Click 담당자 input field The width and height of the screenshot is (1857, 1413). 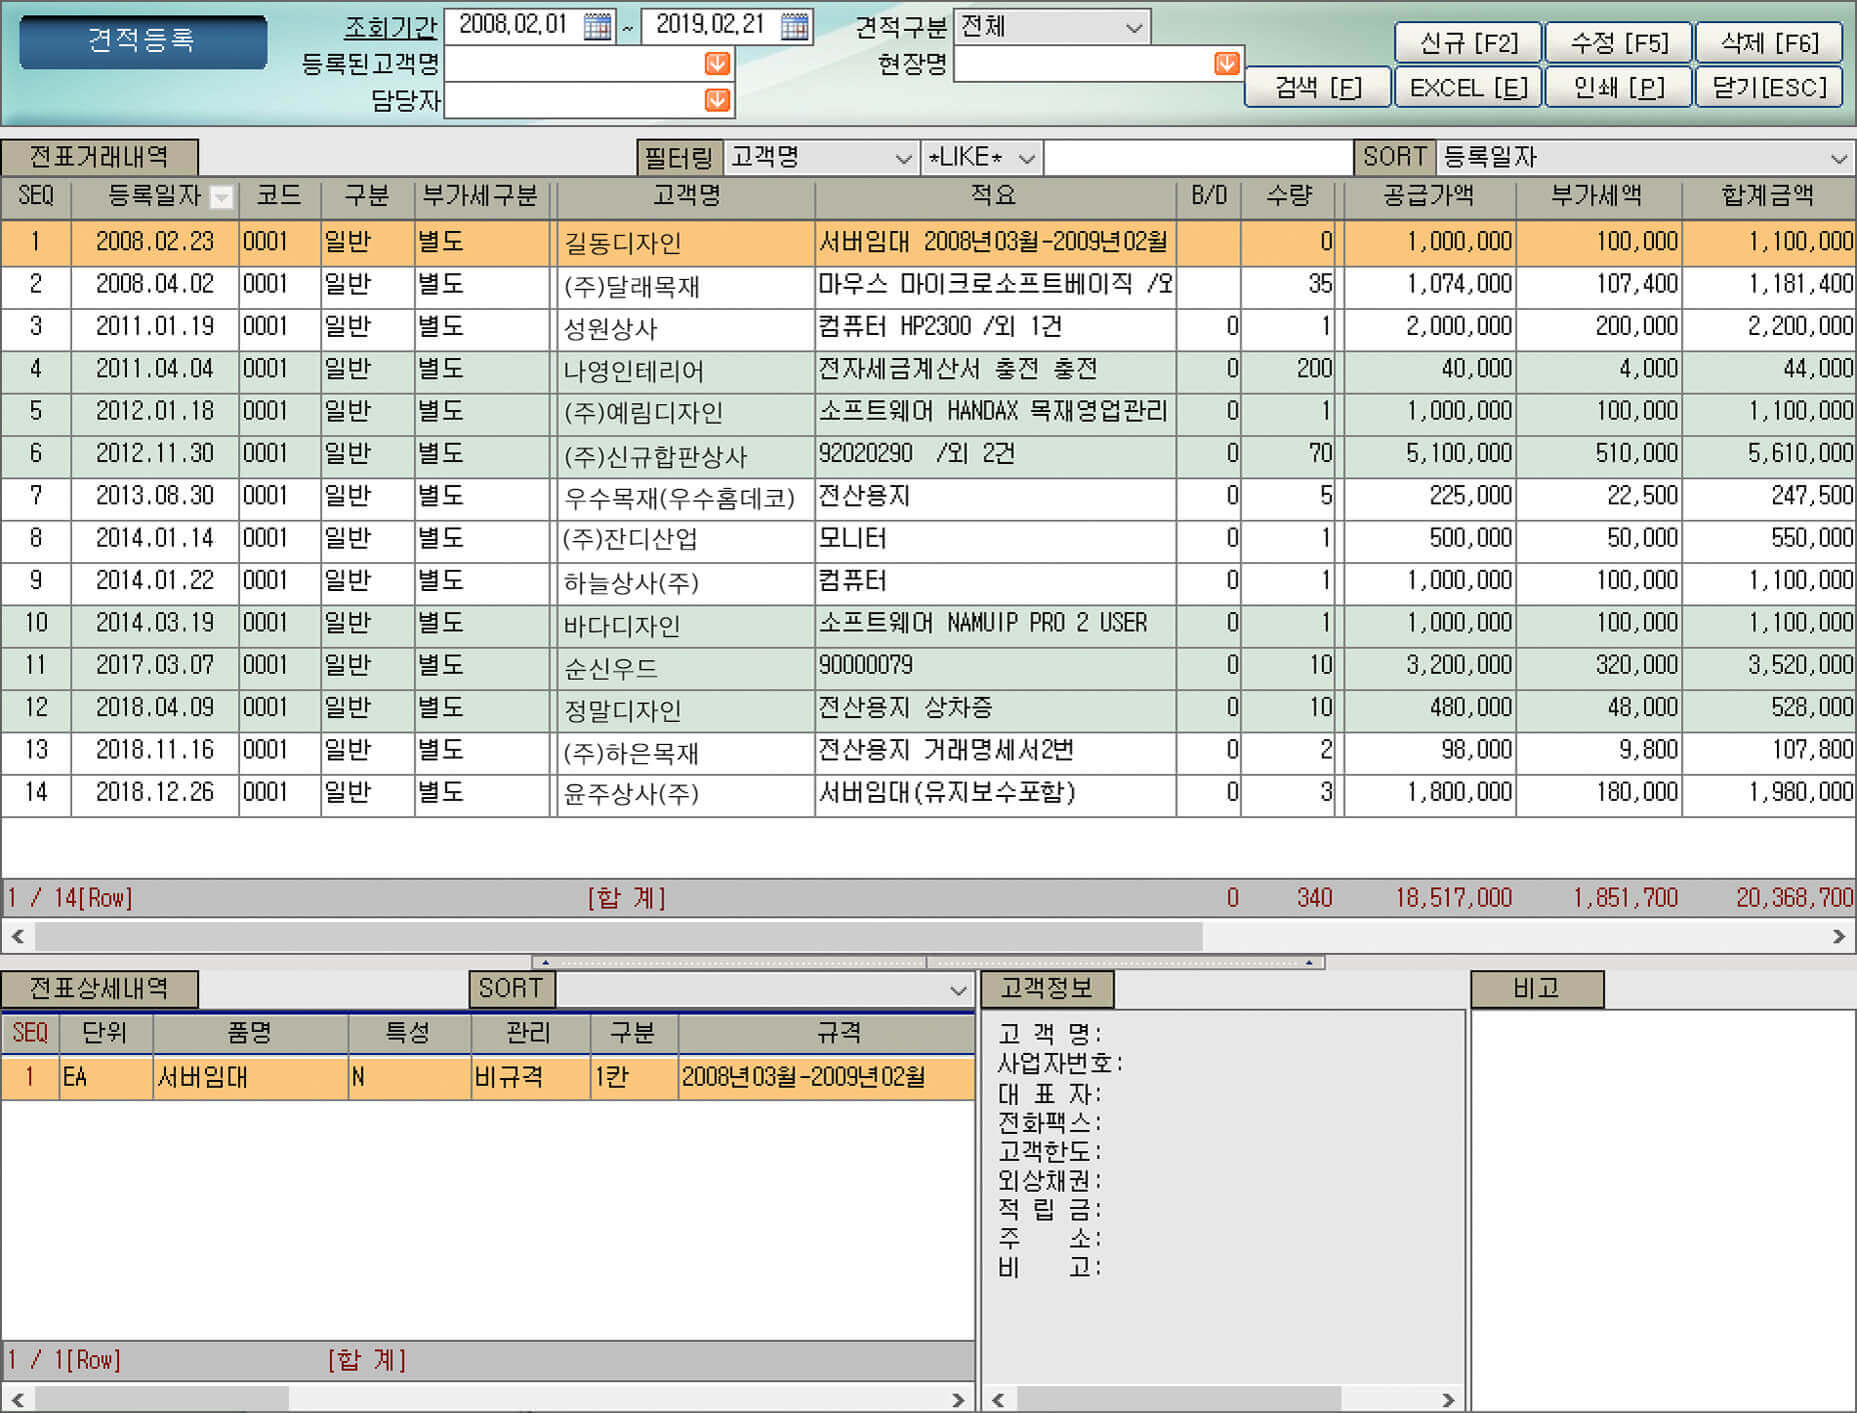point(575,100)
